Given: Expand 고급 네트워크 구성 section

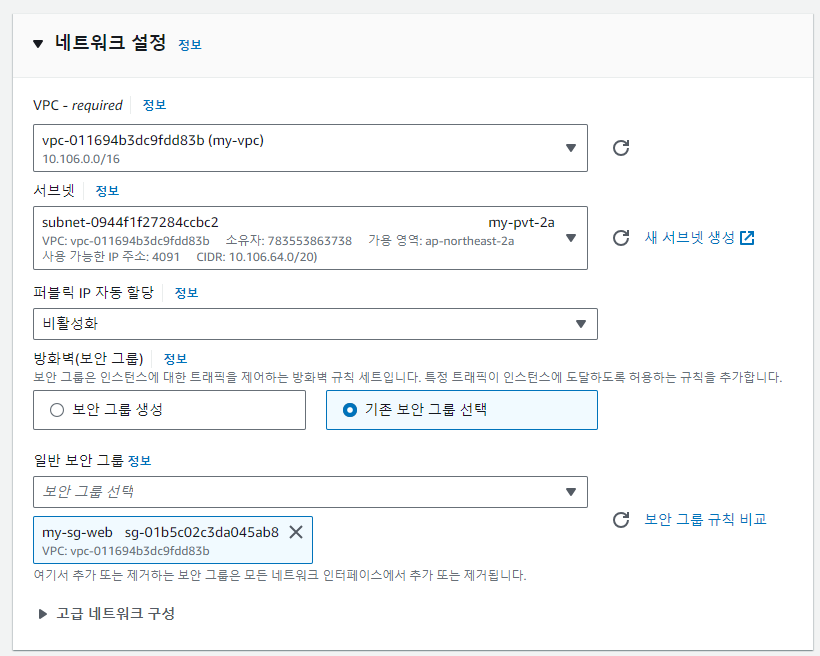Looking at the screenshot, I should pyautogui.click(x=107, y=614).
